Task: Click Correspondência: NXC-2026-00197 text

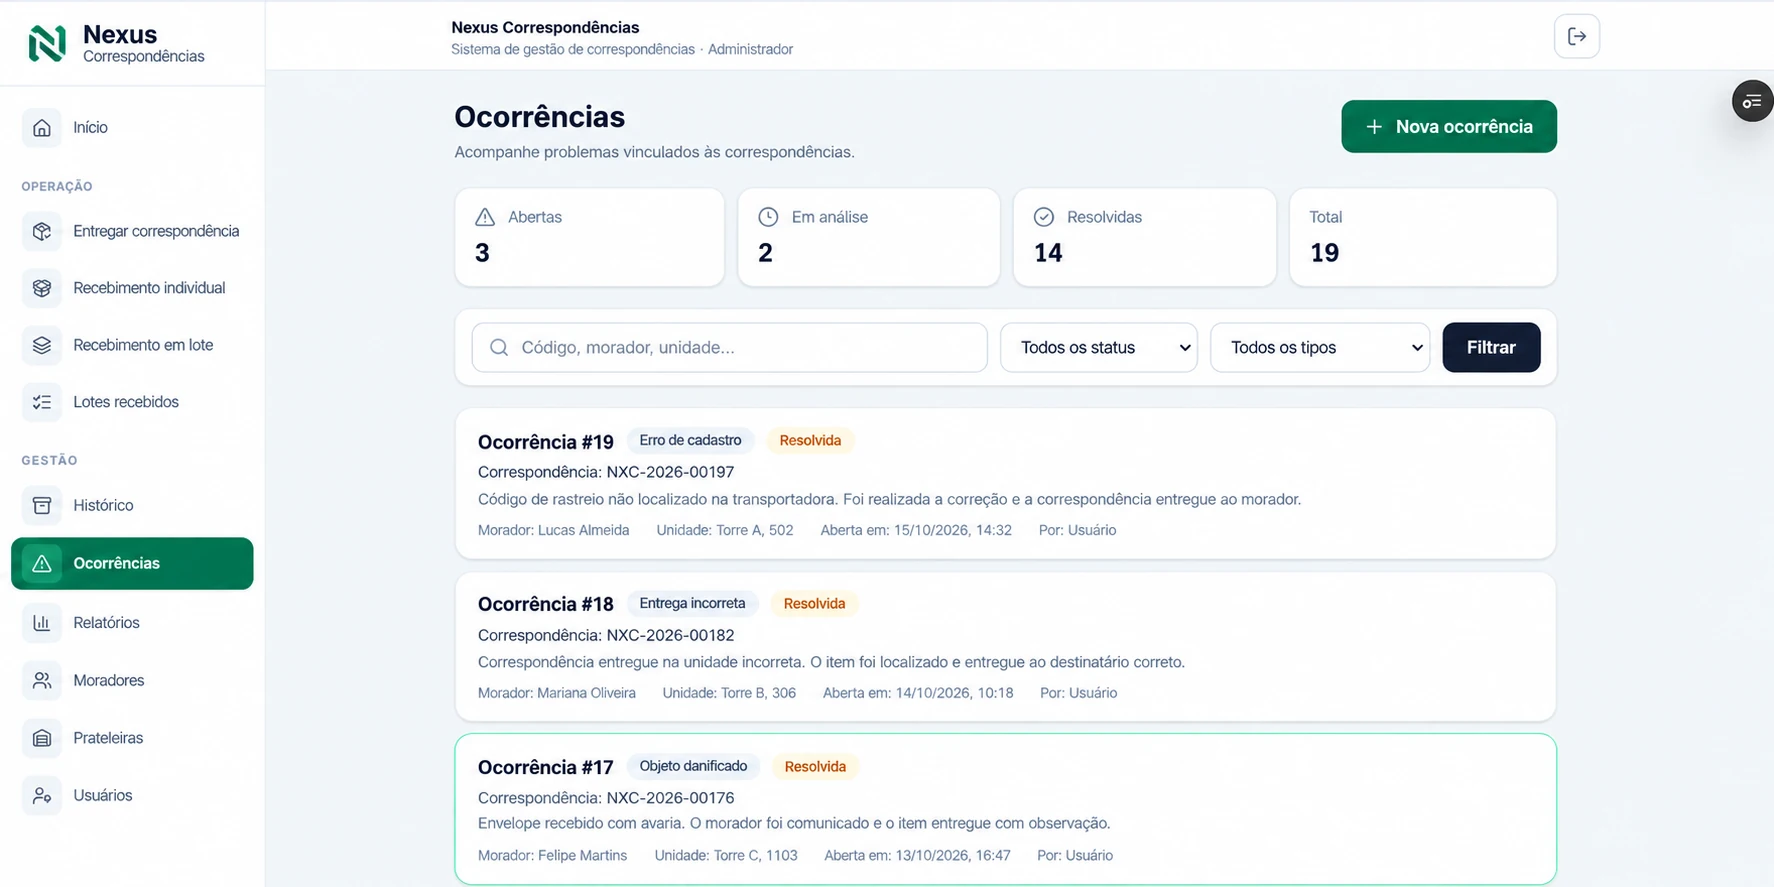Action: 606,472
